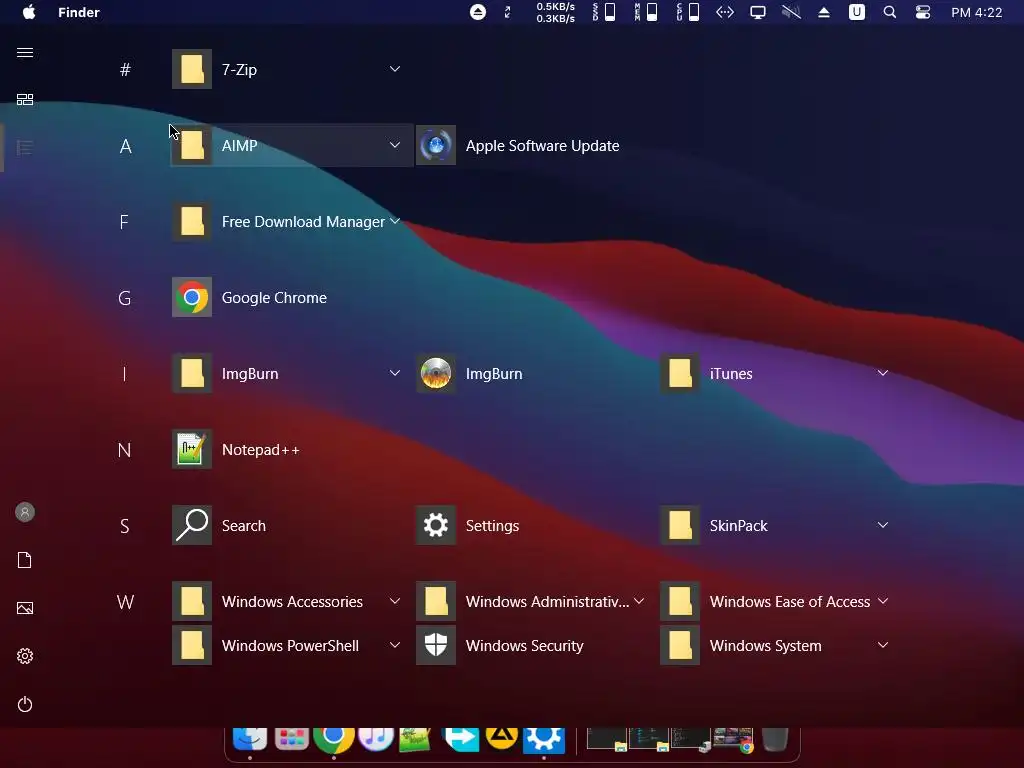
Task: Click the SSD usage indicator
Action: [x=604, y=12]
